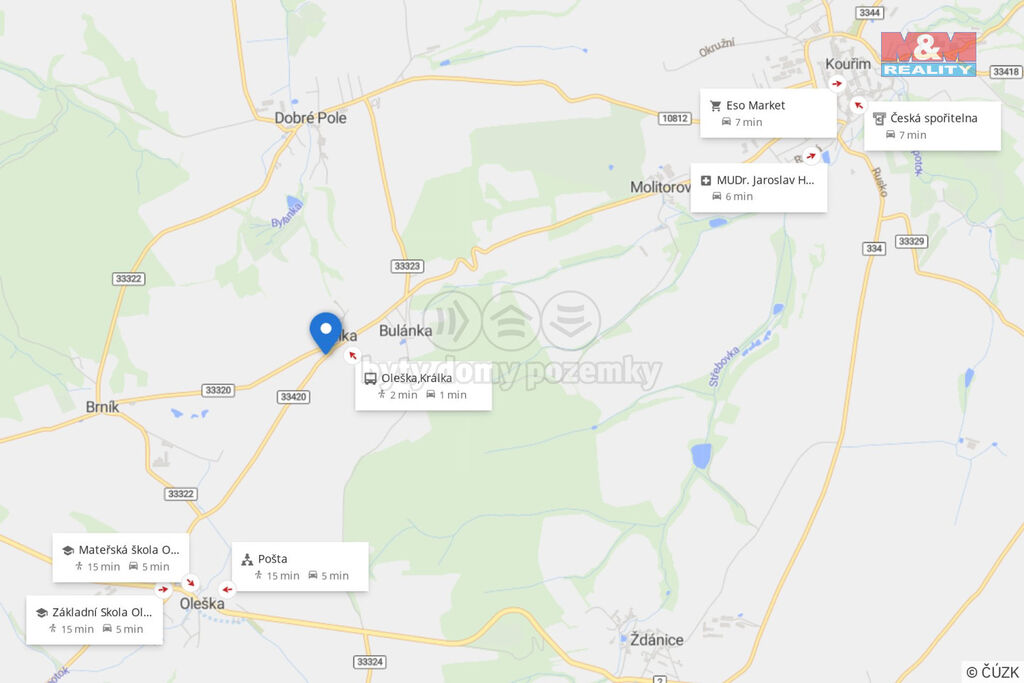Open the Mateřská škola O... card
Viewport: 1024px width, 683px height.
pyautogui.click(x=121, y=558)
